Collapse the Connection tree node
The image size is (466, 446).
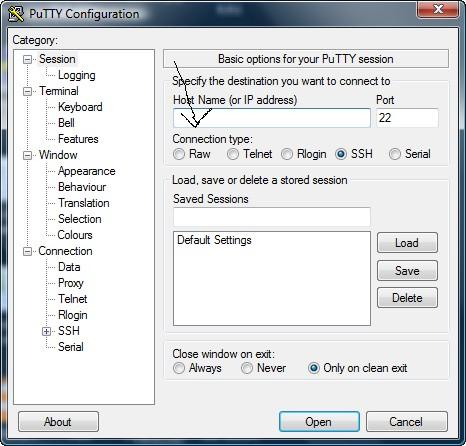tap(27, 251)
